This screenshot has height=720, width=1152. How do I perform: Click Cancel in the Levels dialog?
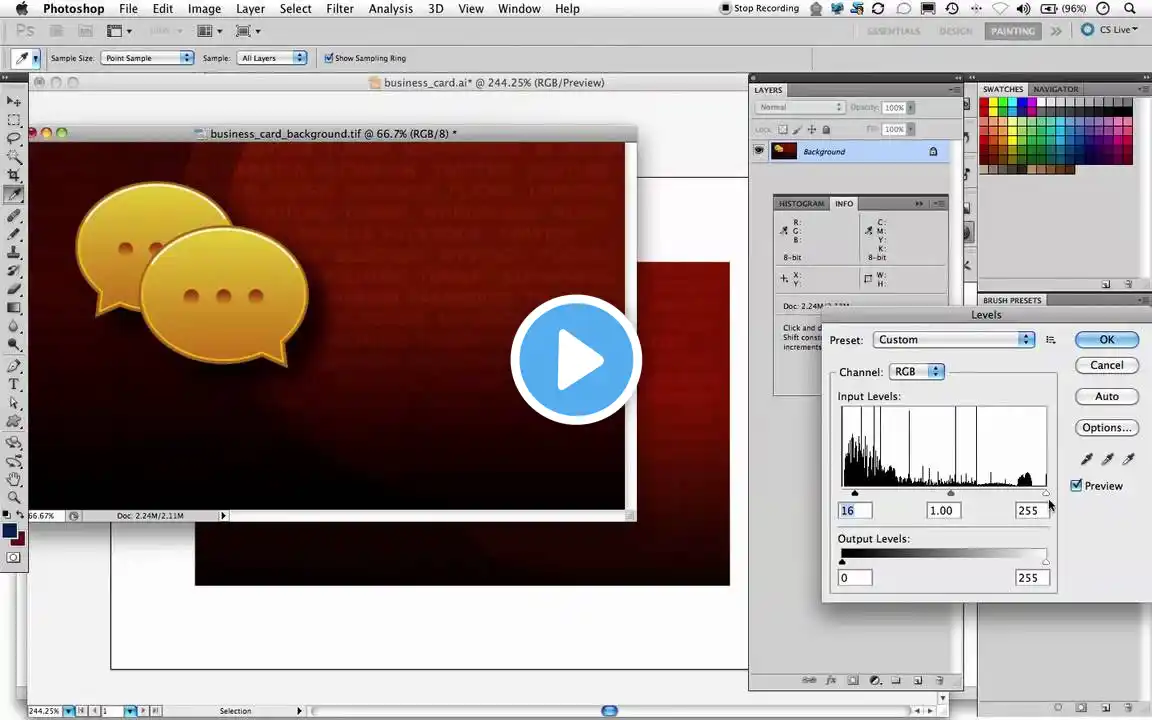tap(1106, 365)
